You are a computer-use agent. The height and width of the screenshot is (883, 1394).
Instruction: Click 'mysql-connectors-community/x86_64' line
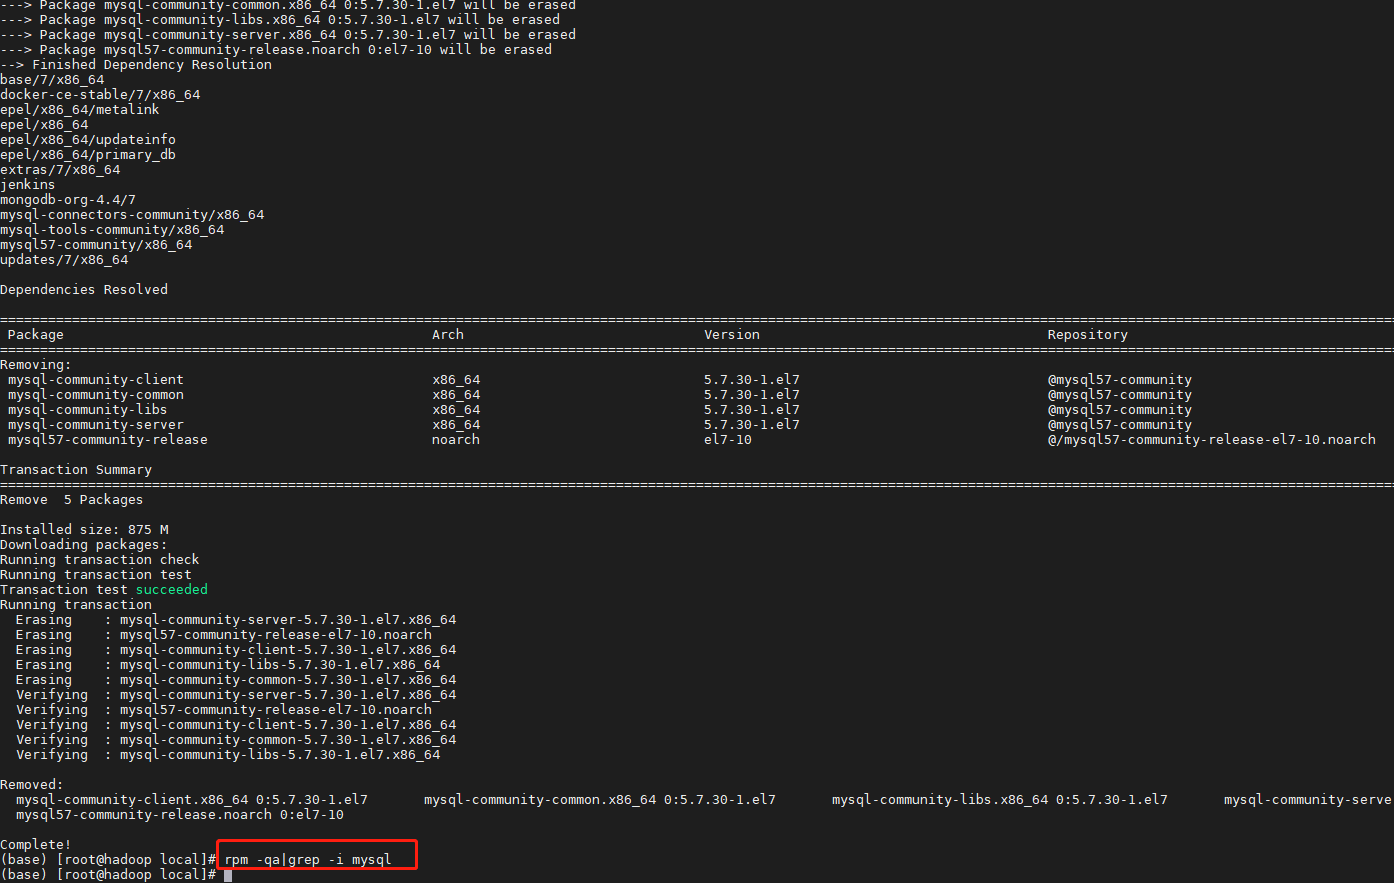132,214
